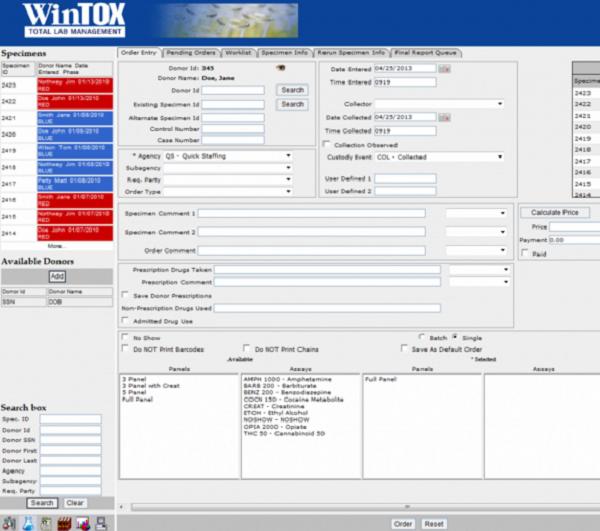The image size is (600, 531).
Task: Switch to the Pending Orders tab
Action: click(191, 53)
